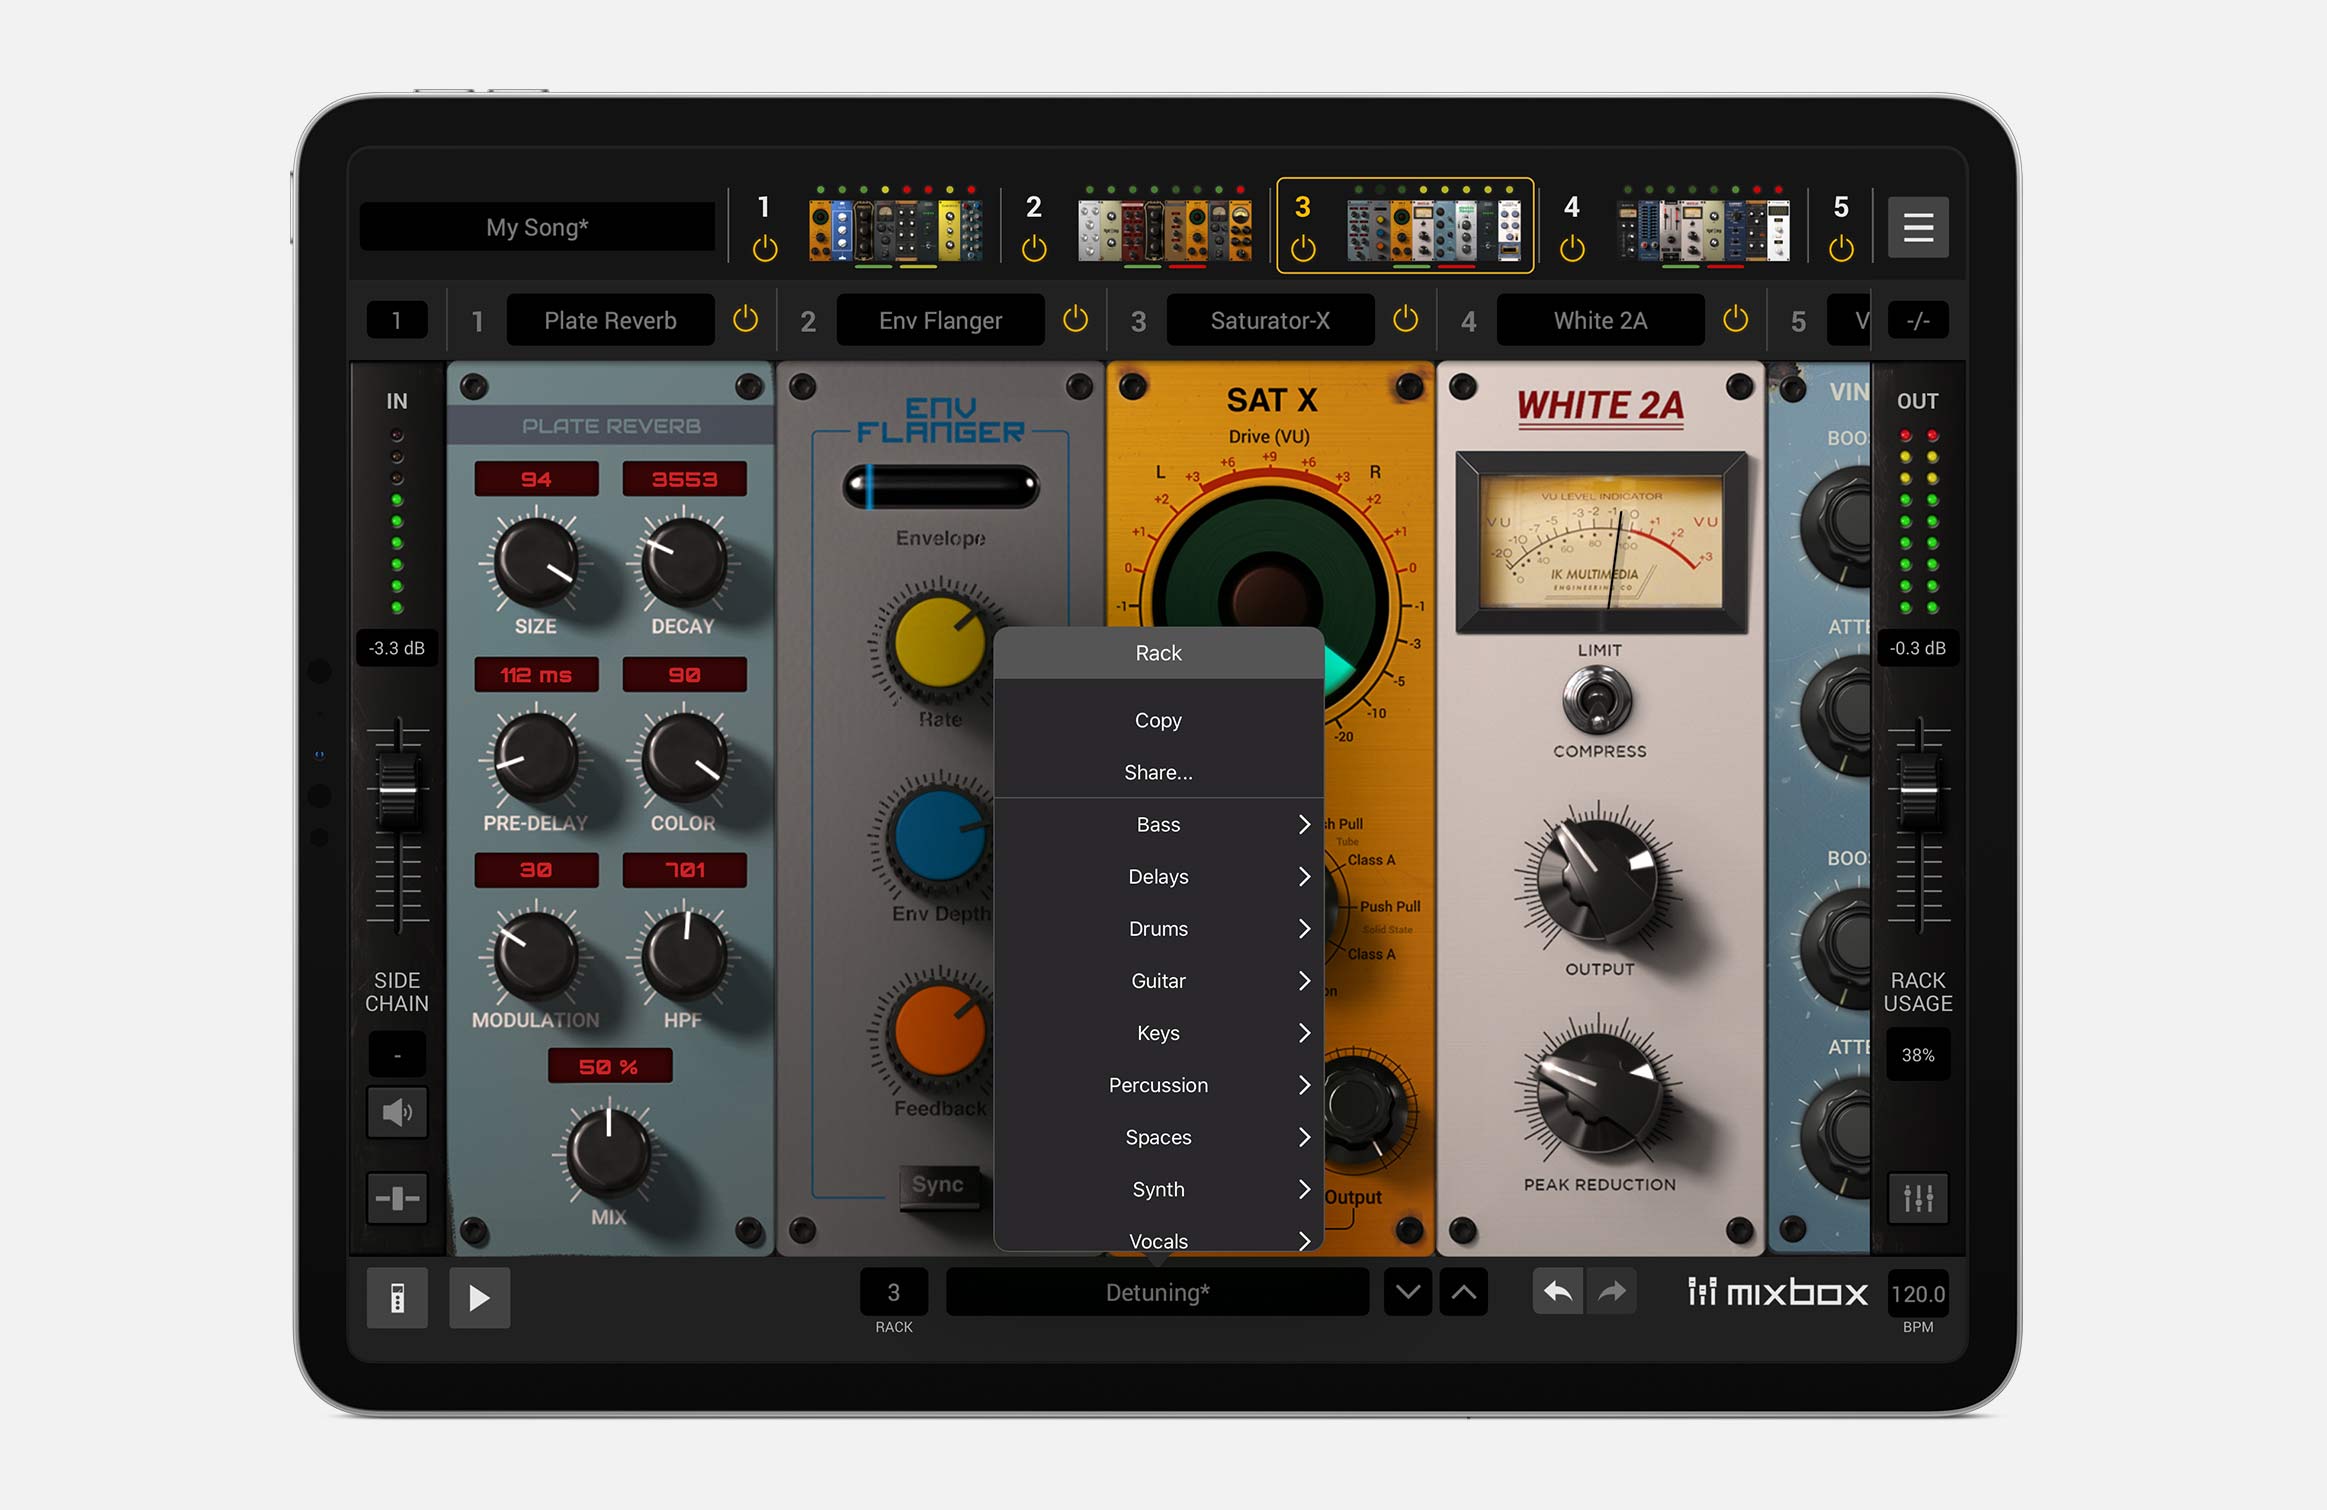Expand the Bass preset category
Image resolution: width=2327 pixels, height=1510 pixels.
click(1158, 824)
